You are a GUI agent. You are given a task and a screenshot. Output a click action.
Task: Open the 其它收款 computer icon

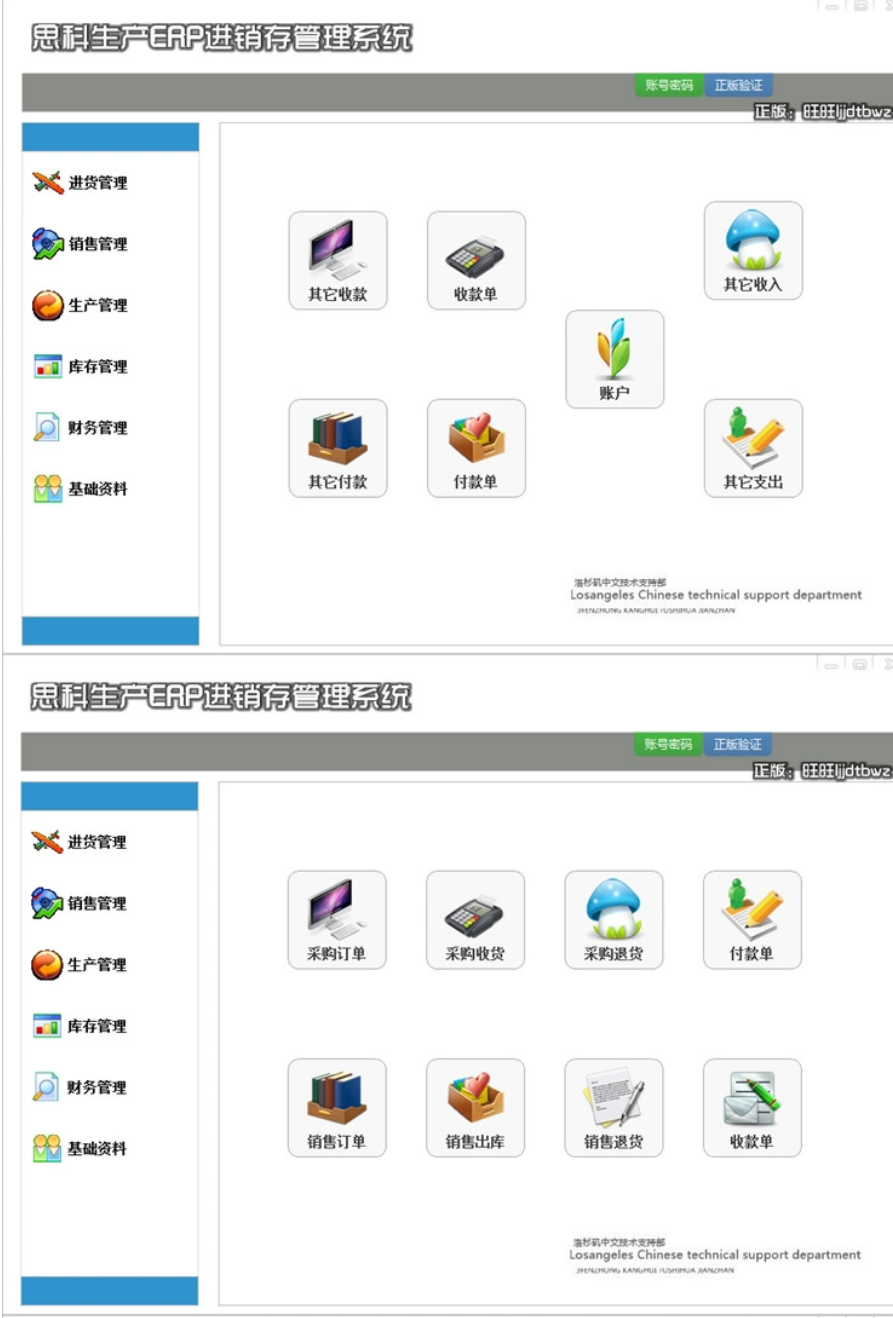(337, 259)
